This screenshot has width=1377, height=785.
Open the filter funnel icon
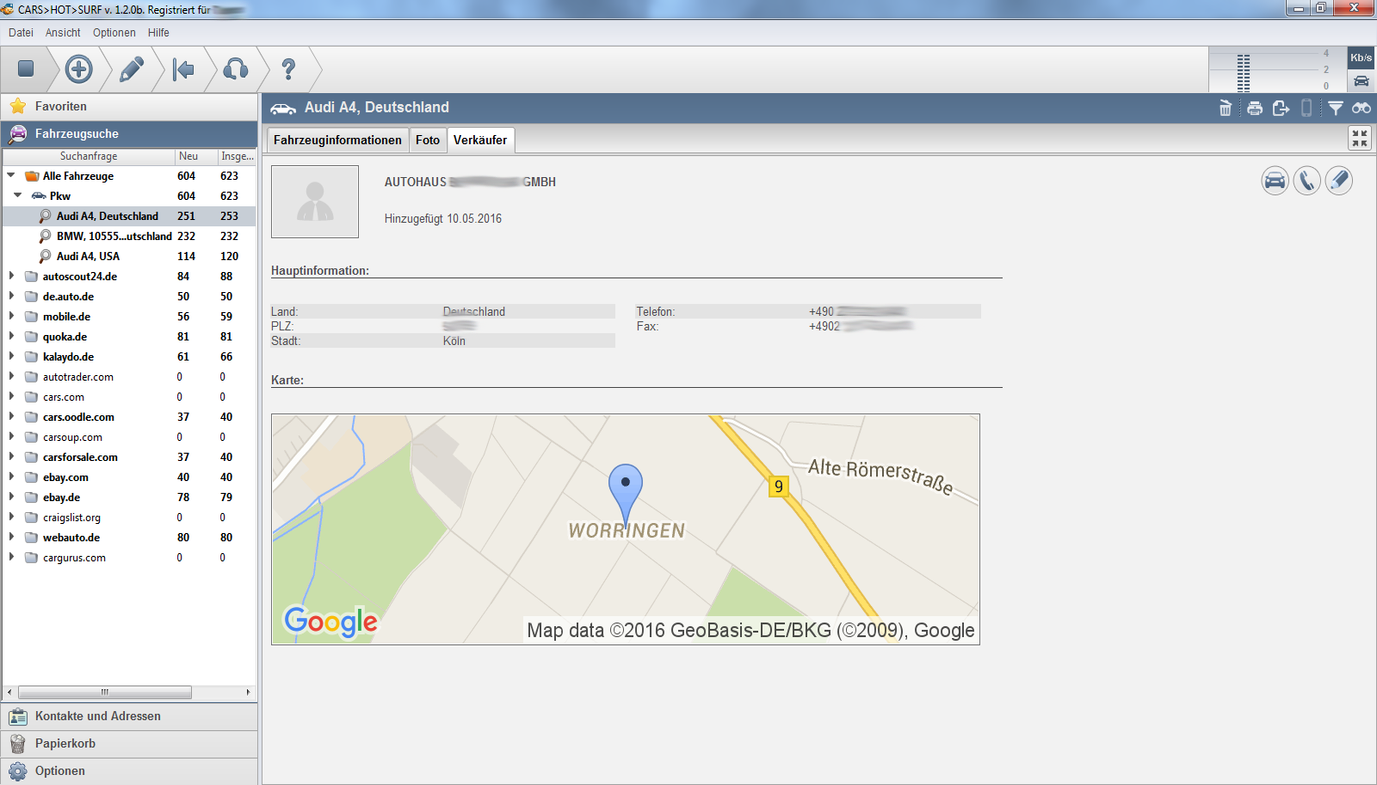[1335, 108]
